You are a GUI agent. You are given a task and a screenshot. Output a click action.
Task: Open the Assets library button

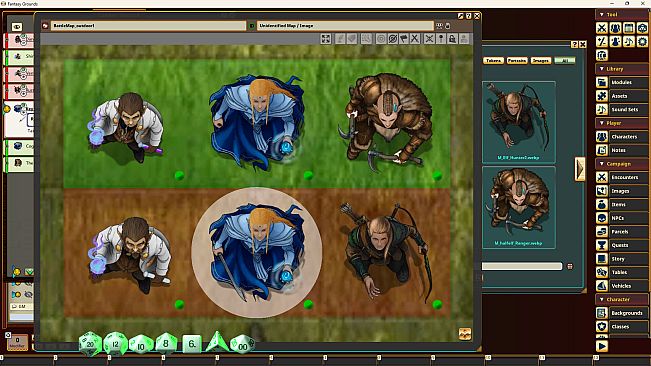tap(628, 96)
